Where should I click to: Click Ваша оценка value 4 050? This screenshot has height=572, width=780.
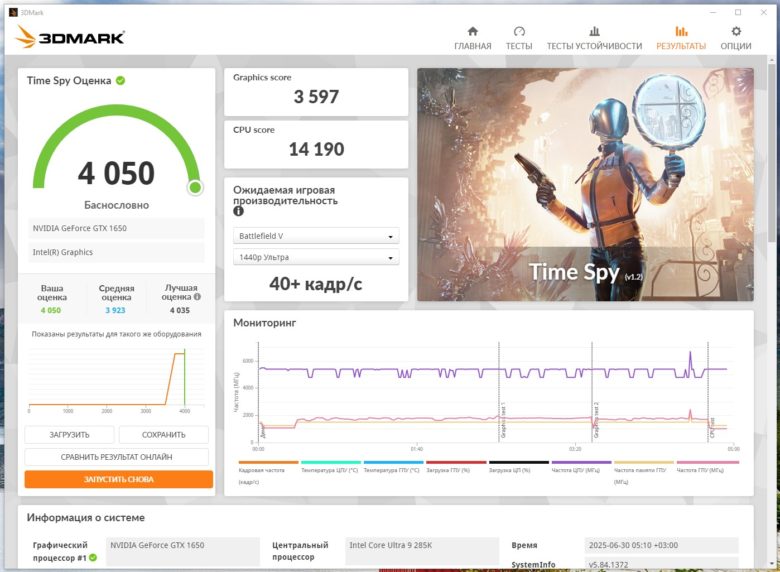pos(51,310)
